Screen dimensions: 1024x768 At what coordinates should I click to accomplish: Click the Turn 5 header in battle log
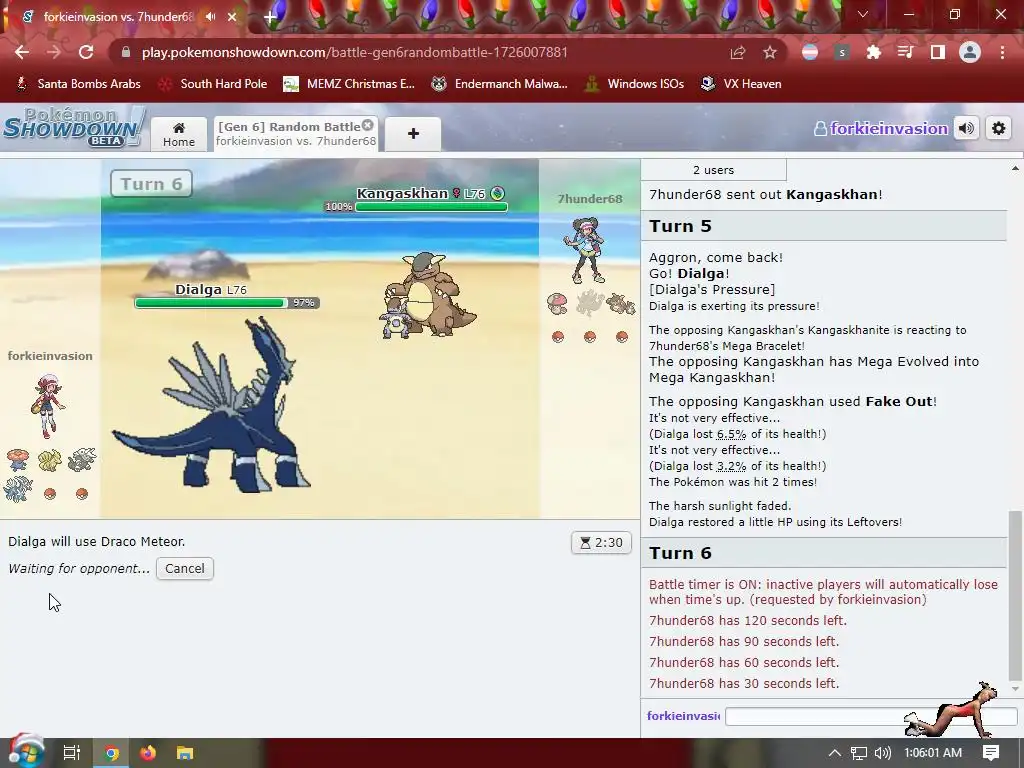click(824, 226)
